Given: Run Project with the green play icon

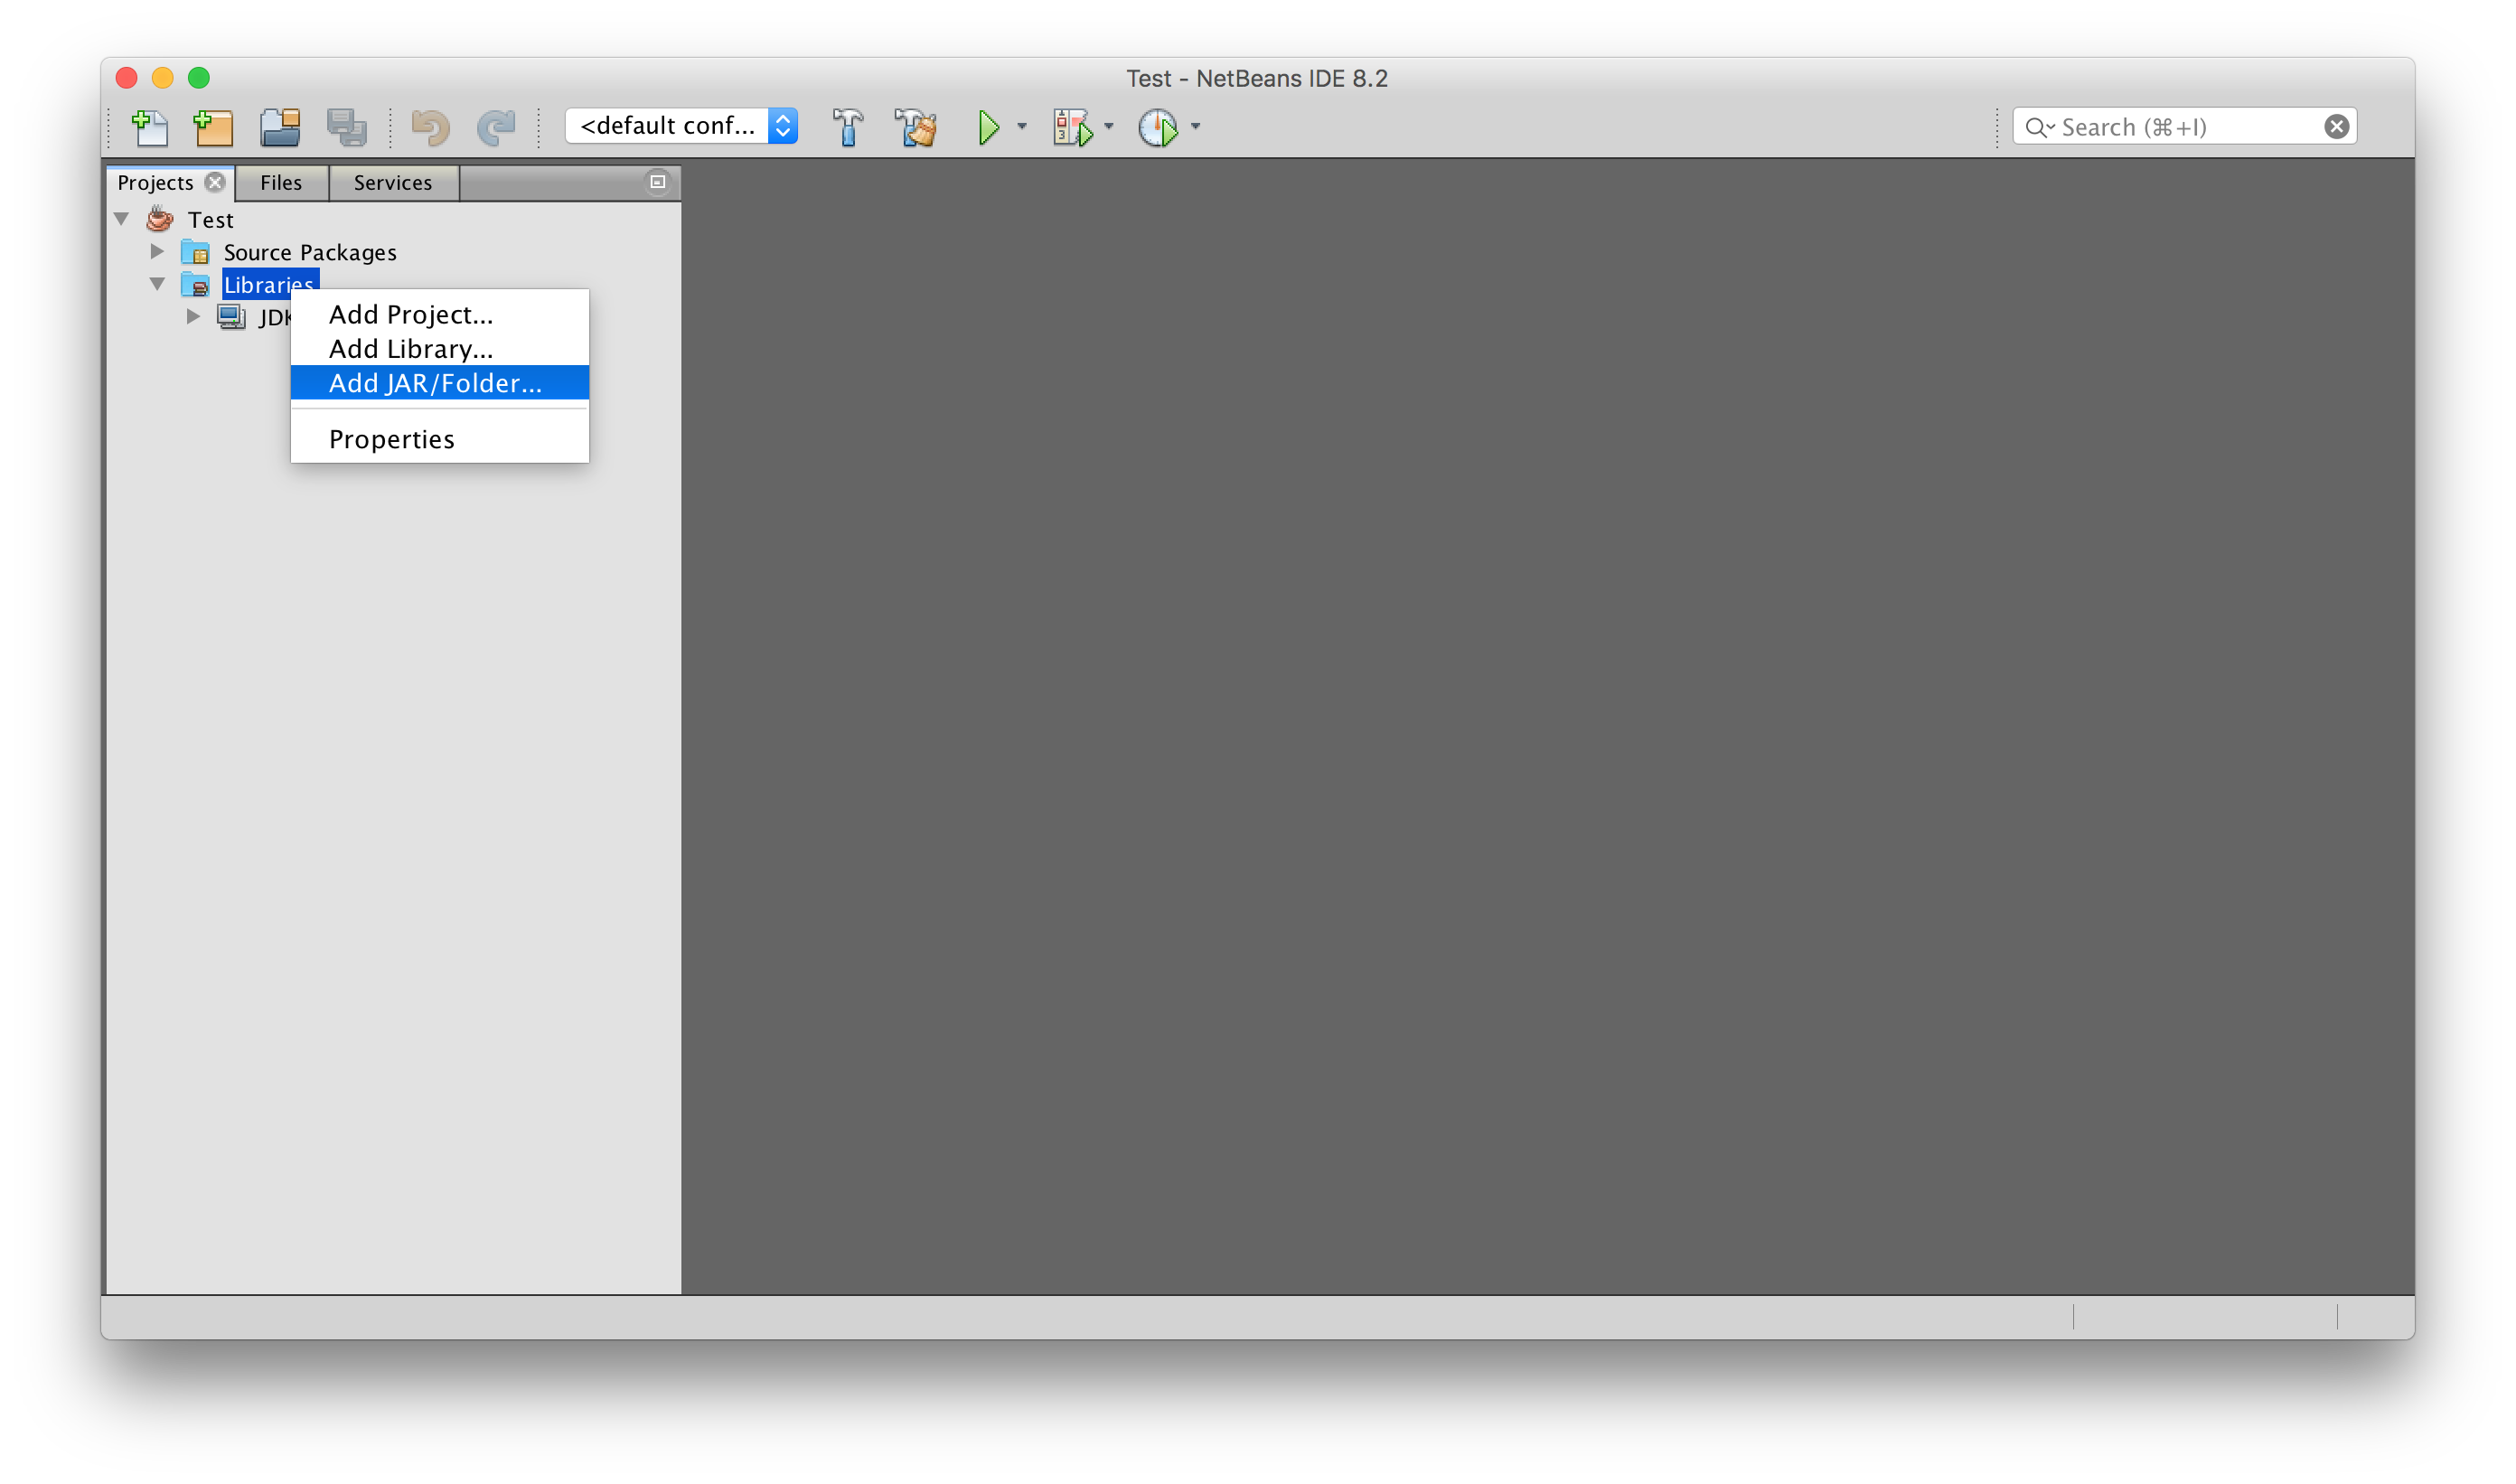Looking at the screenshot, I should coord(989,127).
